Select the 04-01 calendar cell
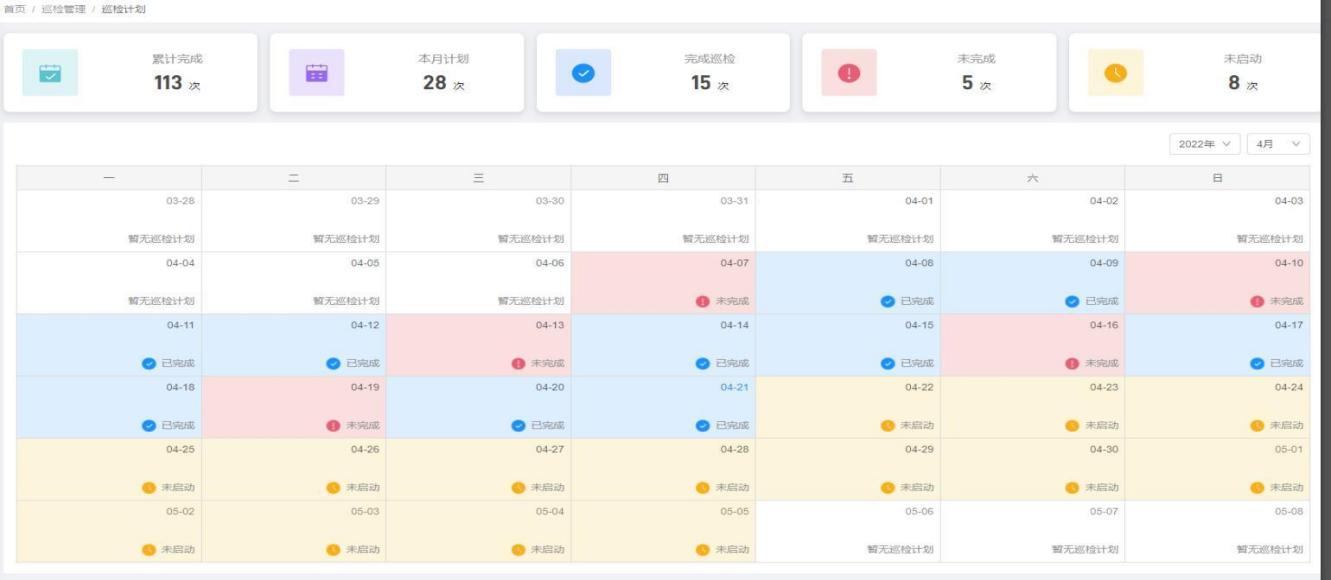This screenshot has width=1331, height=580. pos(847,220)
